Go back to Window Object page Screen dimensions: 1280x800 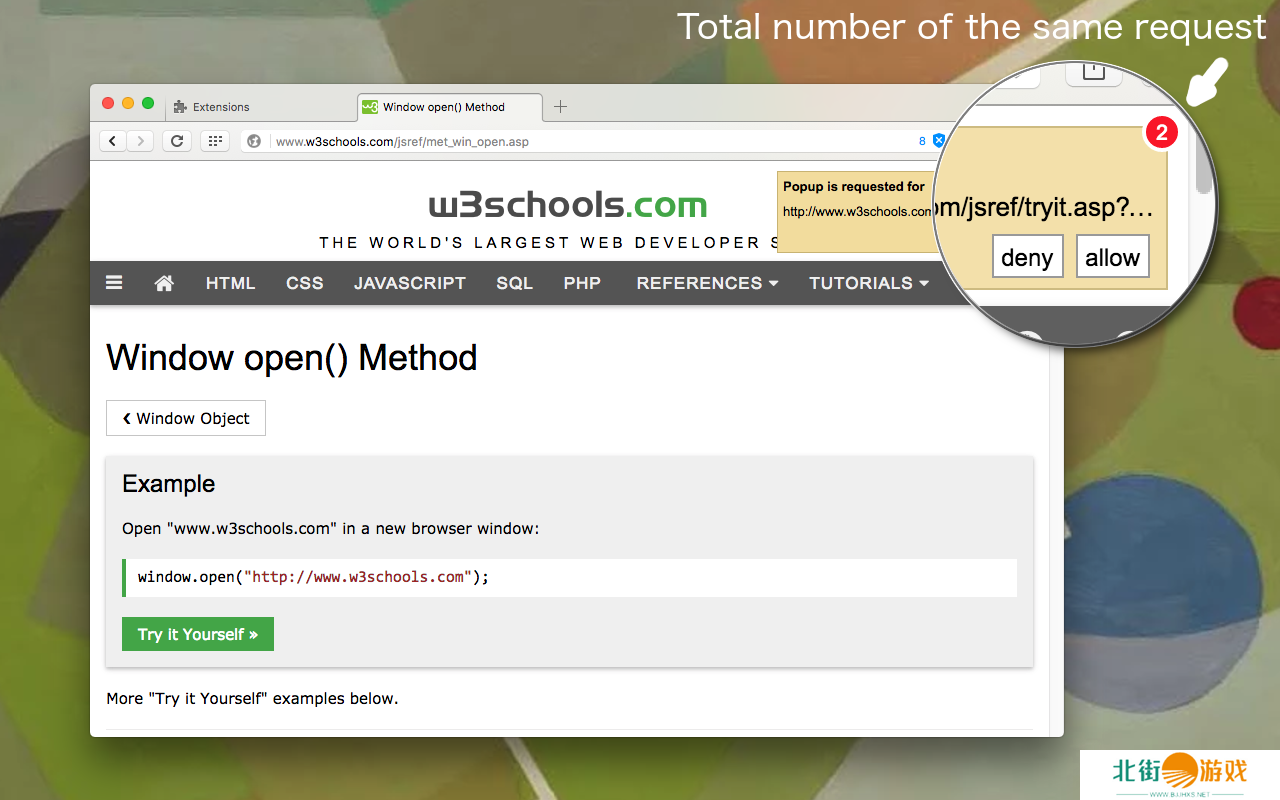(x=186, y=418)
